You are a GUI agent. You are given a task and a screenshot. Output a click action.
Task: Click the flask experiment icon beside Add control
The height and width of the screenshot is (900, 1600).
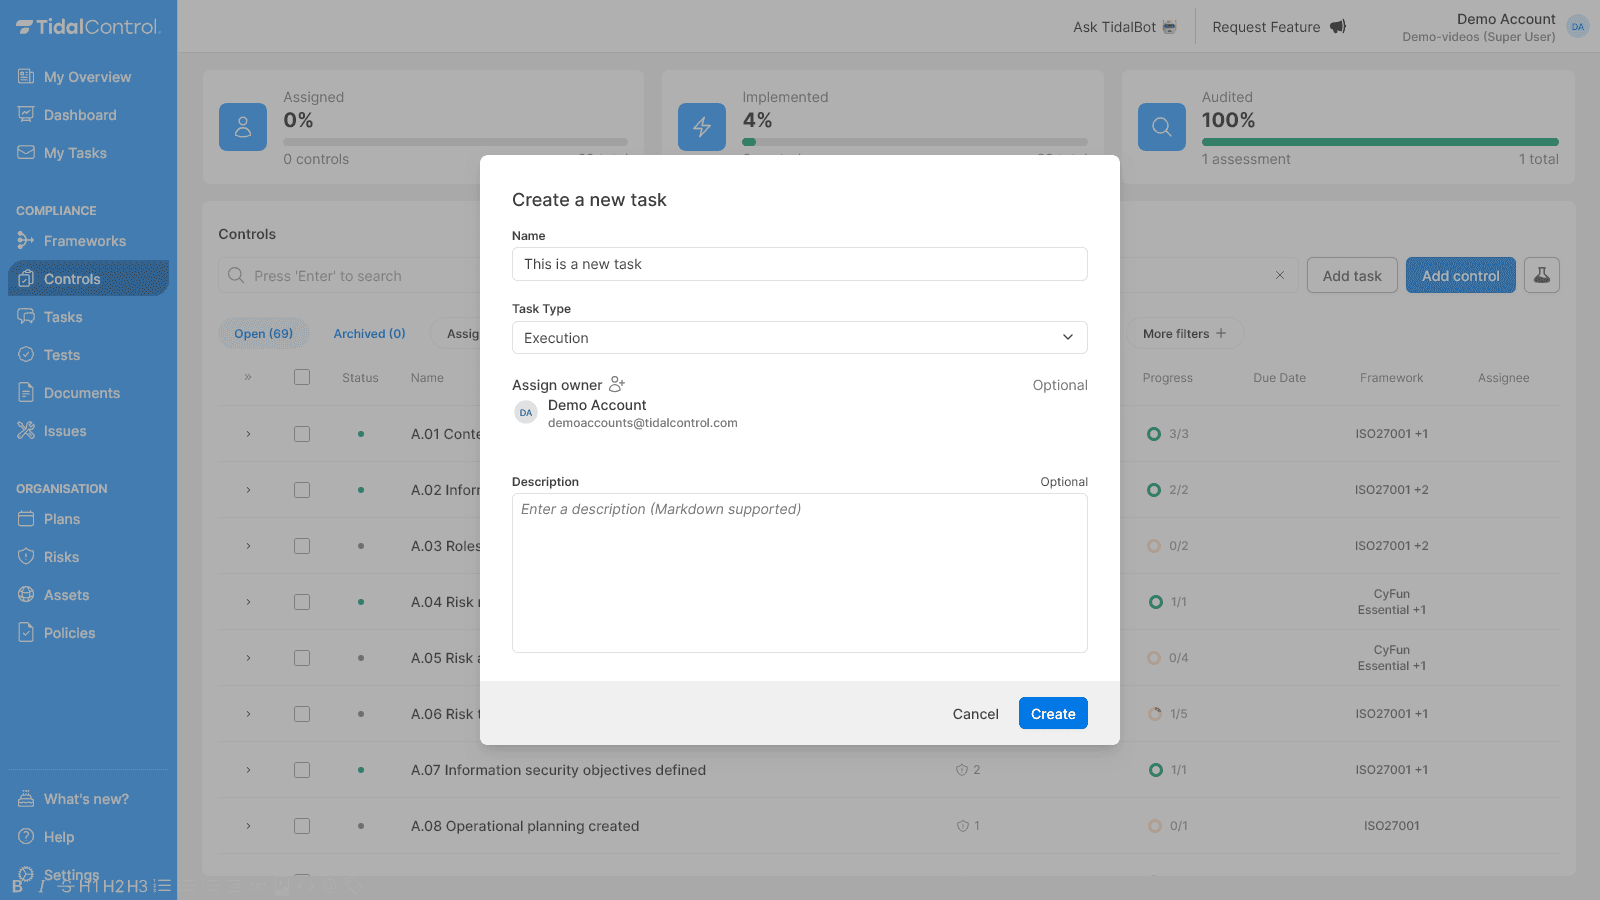pos(1541,274)
